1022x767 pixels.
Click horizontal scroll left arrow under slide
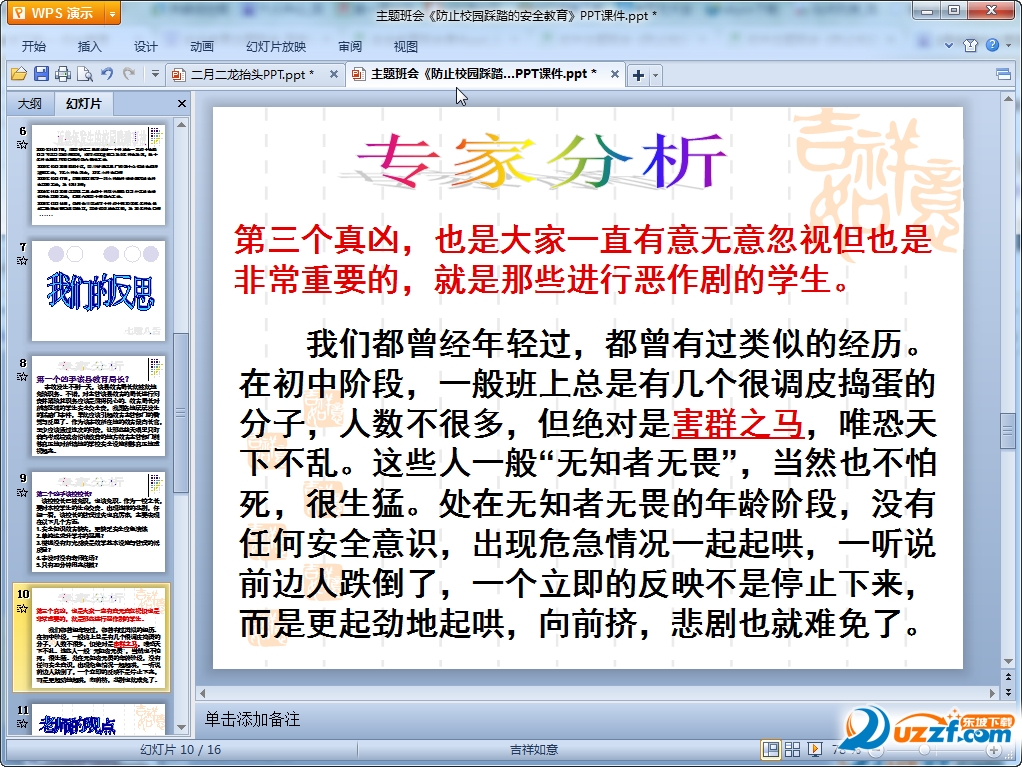[x=203, y=693]
